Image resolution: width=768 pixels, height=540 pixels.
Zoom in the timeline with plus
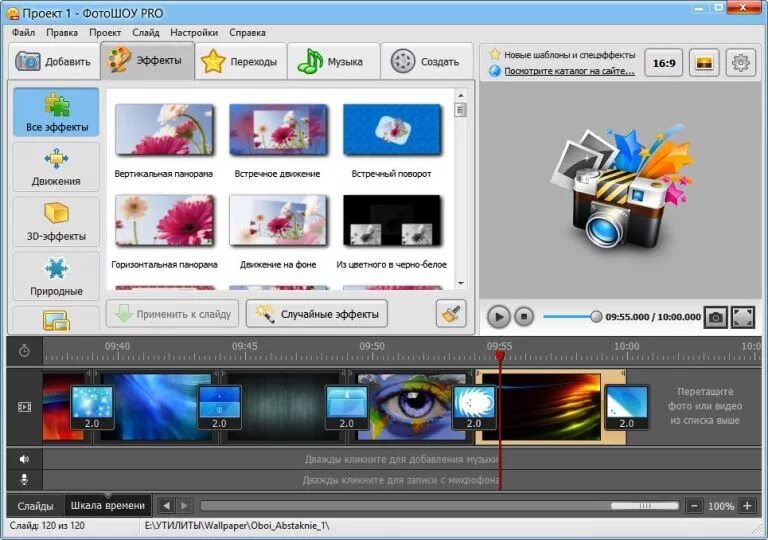coord(747,506)
